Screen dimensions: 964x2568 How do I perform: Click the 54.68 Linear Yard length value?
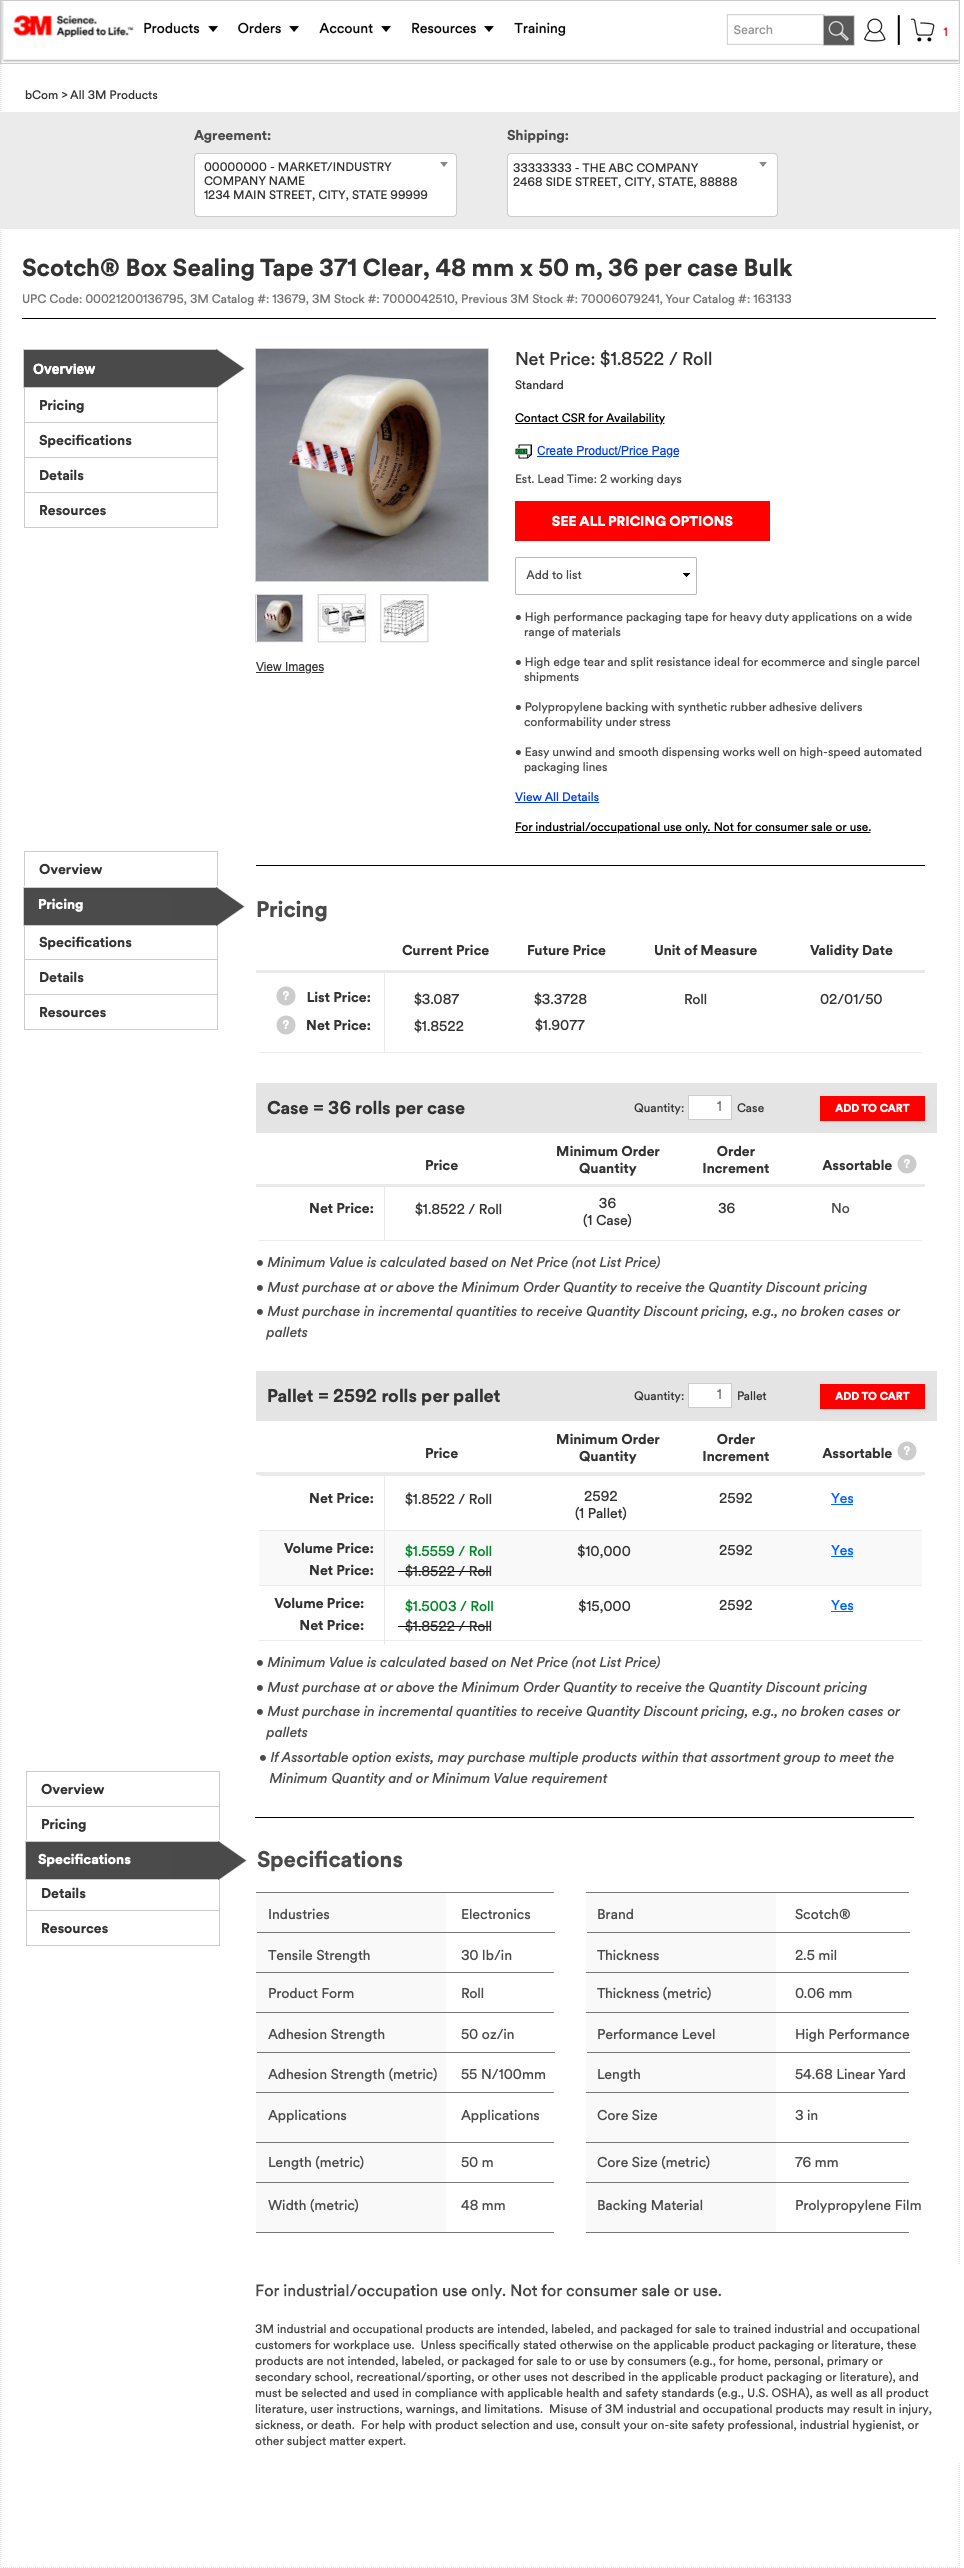[x=850, y=2074]
